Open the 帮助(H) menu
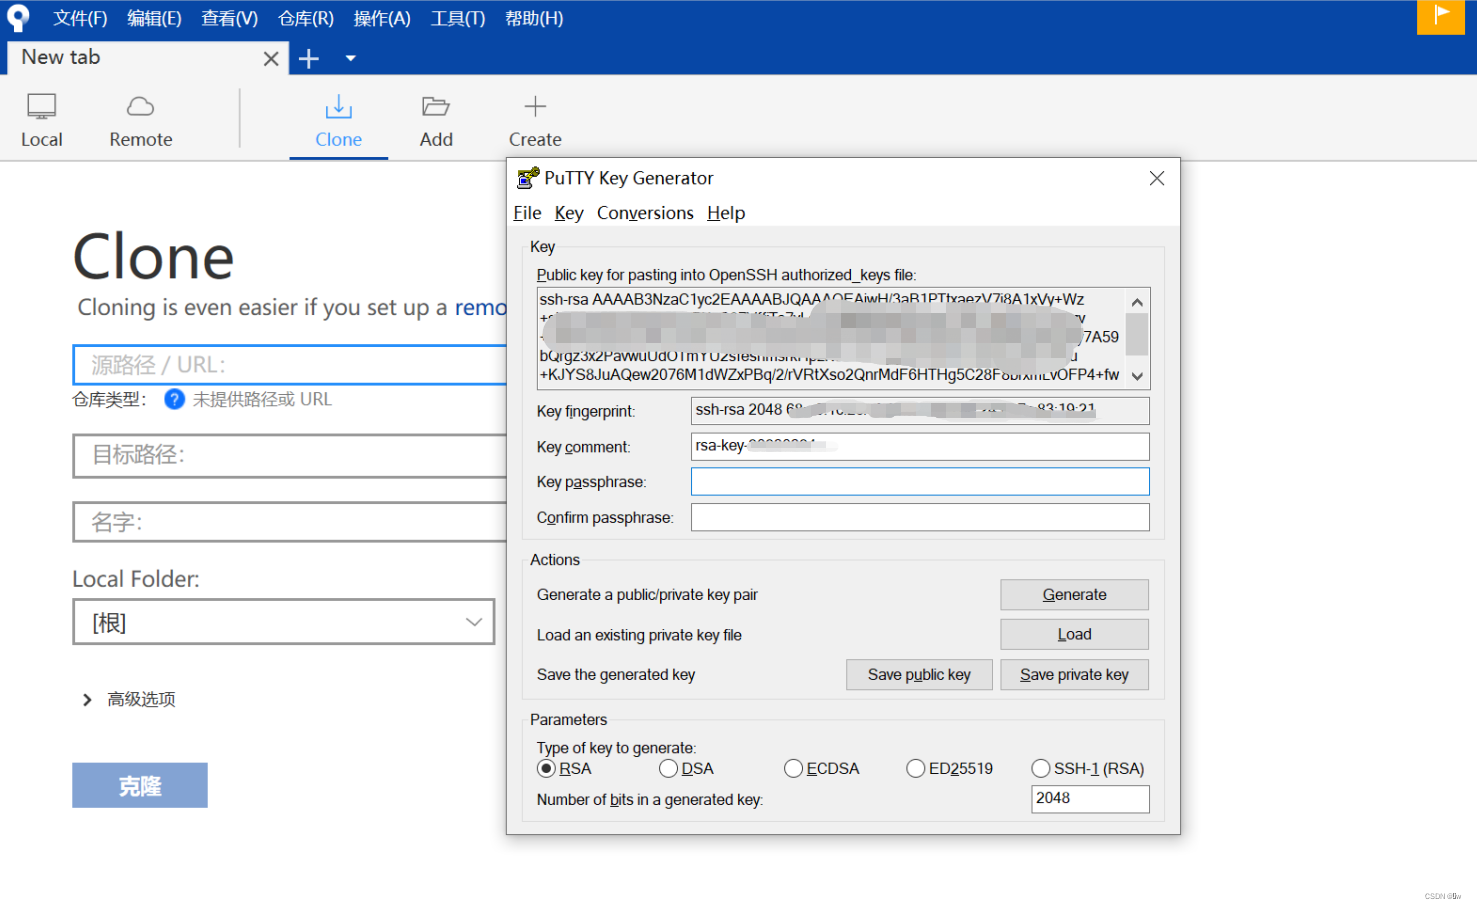 [534, 18]
